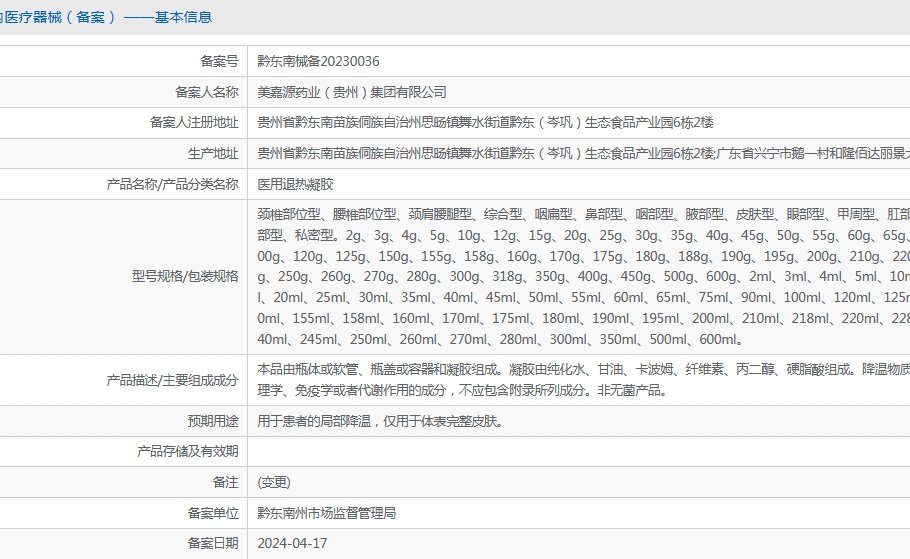Click the 备注 label

(x=225, y=482)
